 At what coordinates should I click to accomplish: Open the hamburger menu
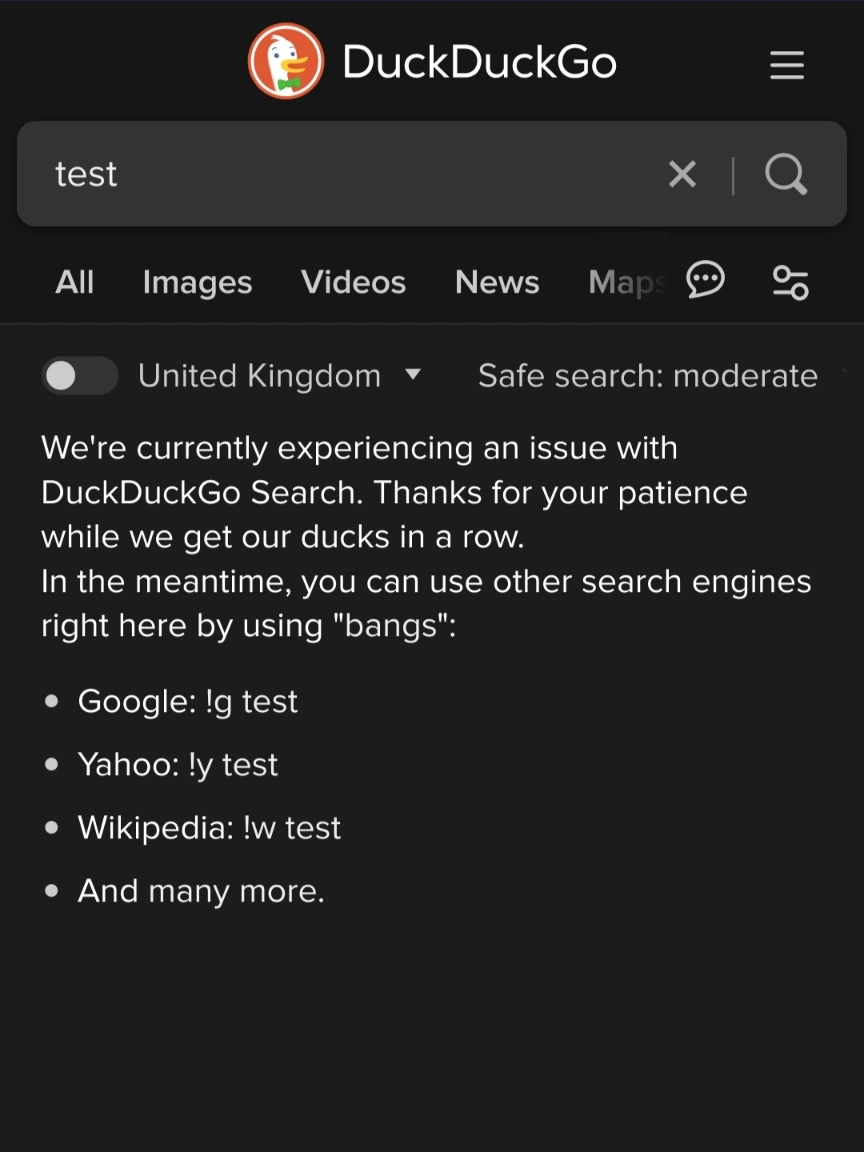[787, 65]
